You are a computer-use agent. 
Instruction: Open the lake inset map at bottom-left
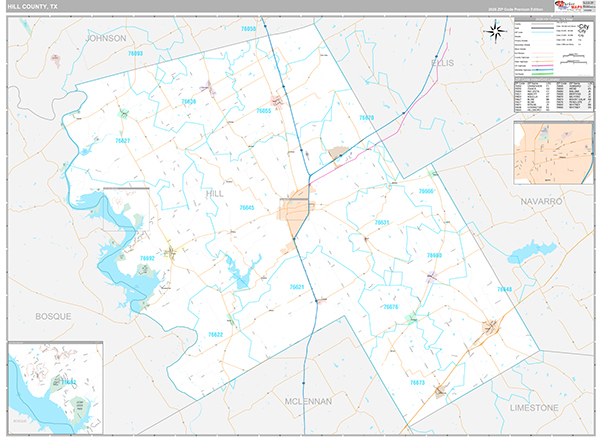(55, 383)
